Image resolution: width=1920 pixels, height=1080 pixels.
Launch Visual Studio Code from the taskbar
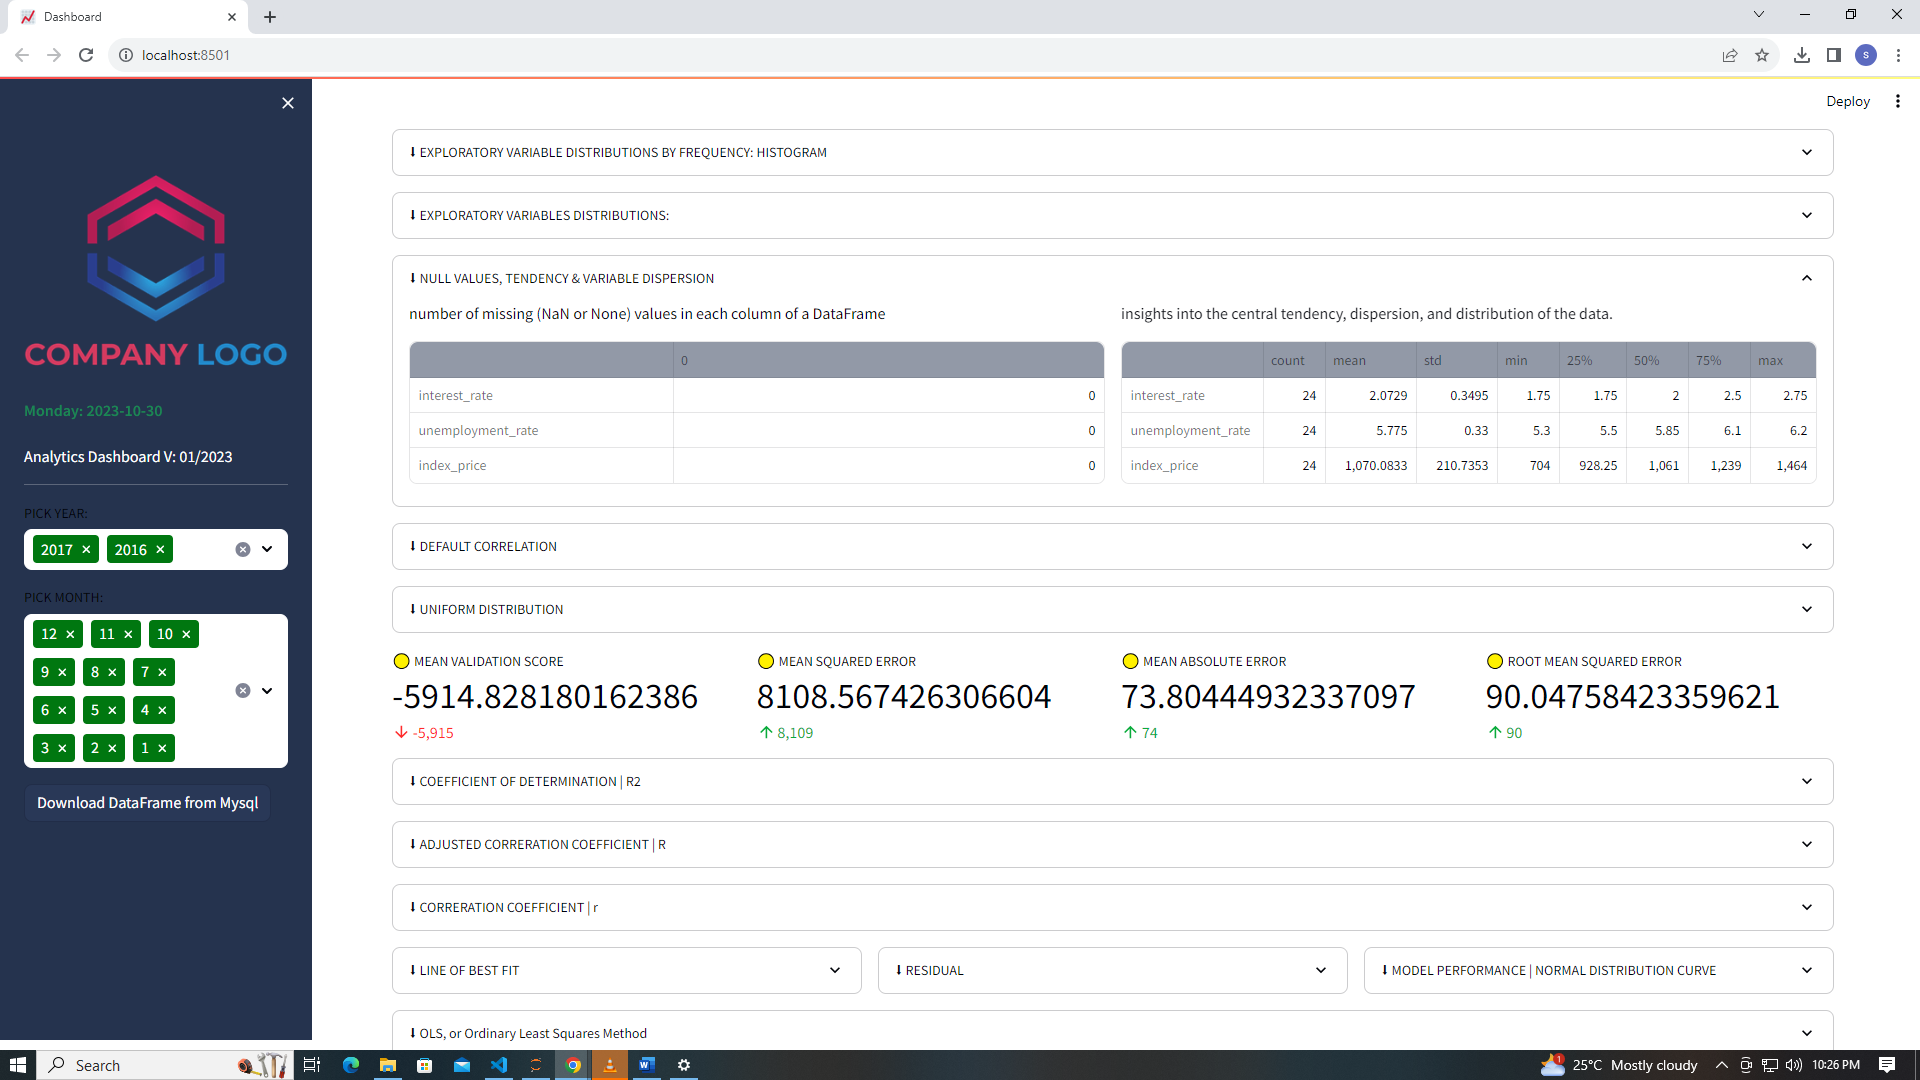click(499, 1065)
